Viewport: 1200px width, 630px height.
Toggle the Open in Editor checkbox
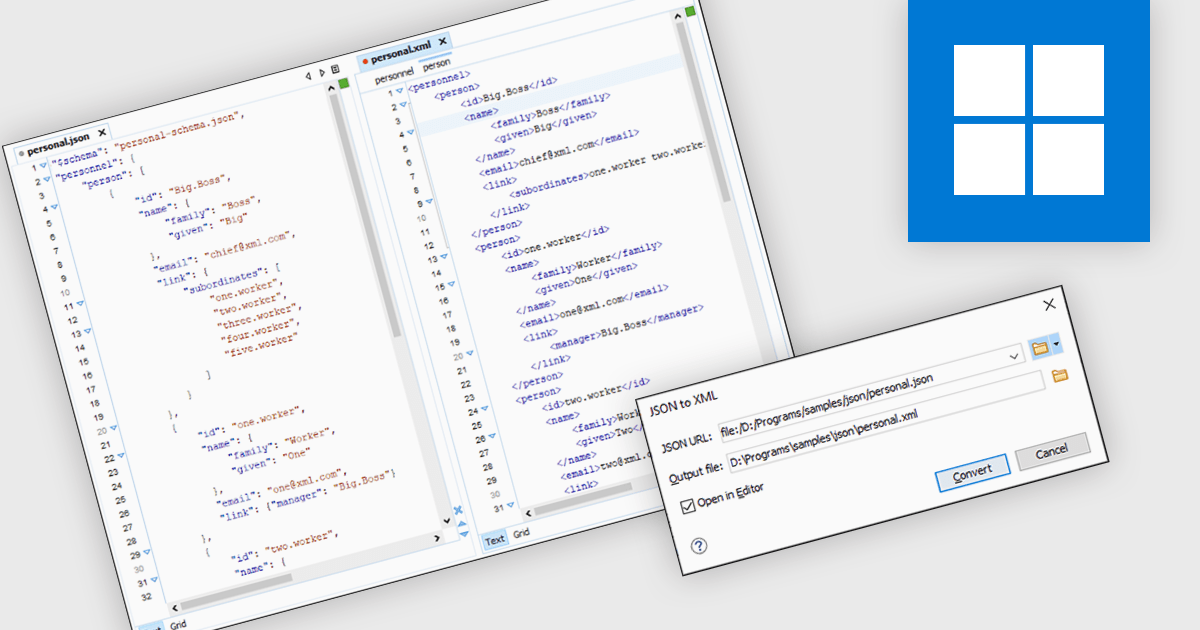tap(687, 506)
